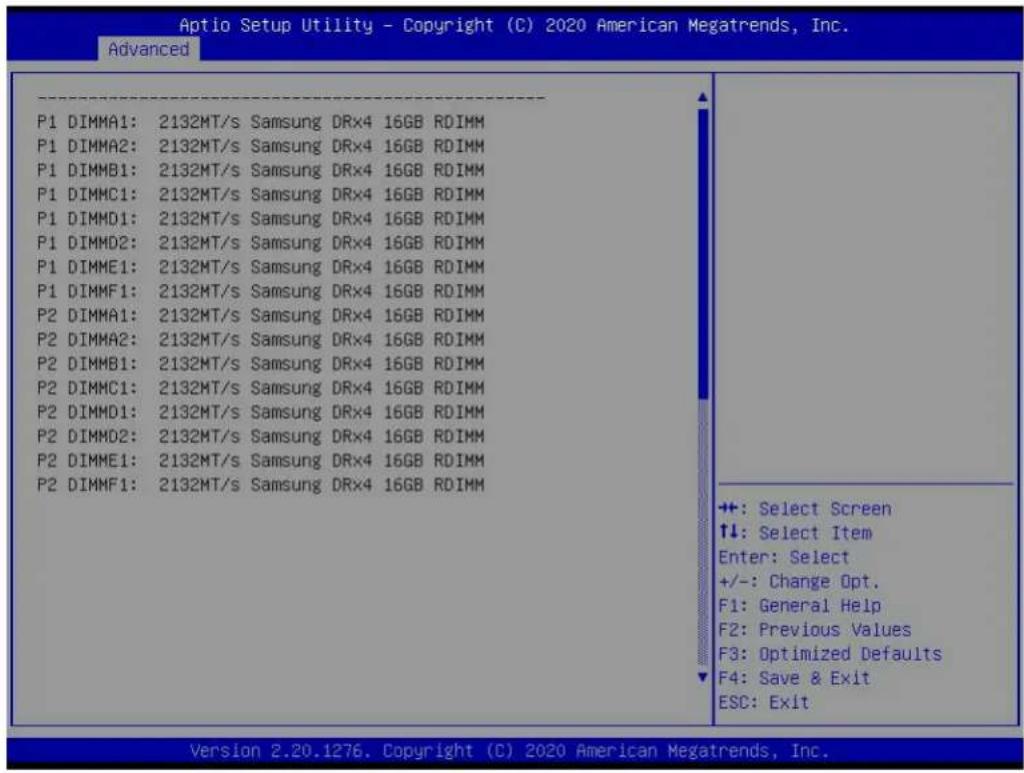Click the scrollbar down arrow

(x=703, y=677)
